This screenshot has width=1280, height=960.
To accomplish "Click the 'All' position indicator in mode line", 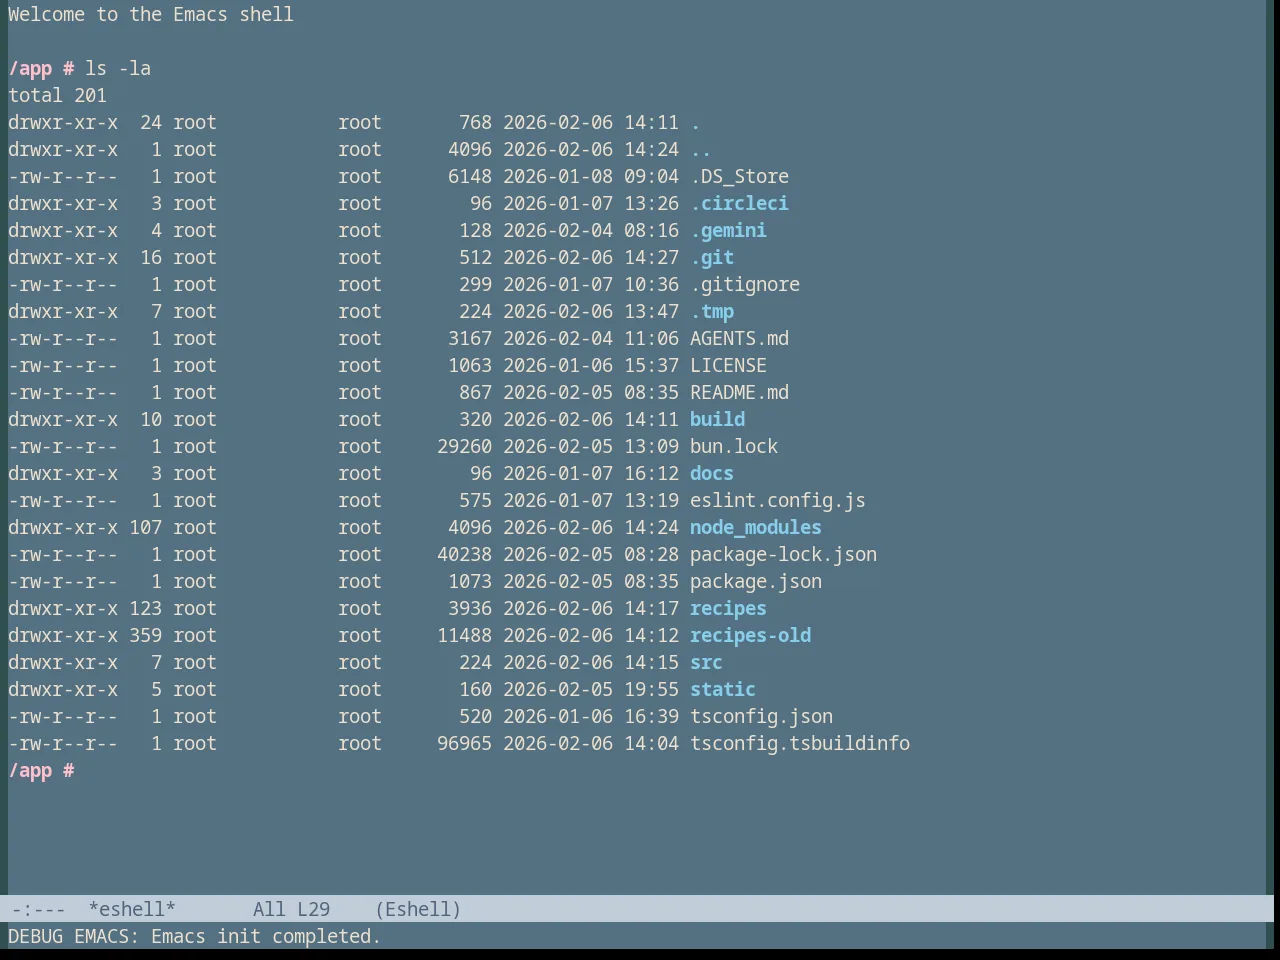I will (269, 909).
